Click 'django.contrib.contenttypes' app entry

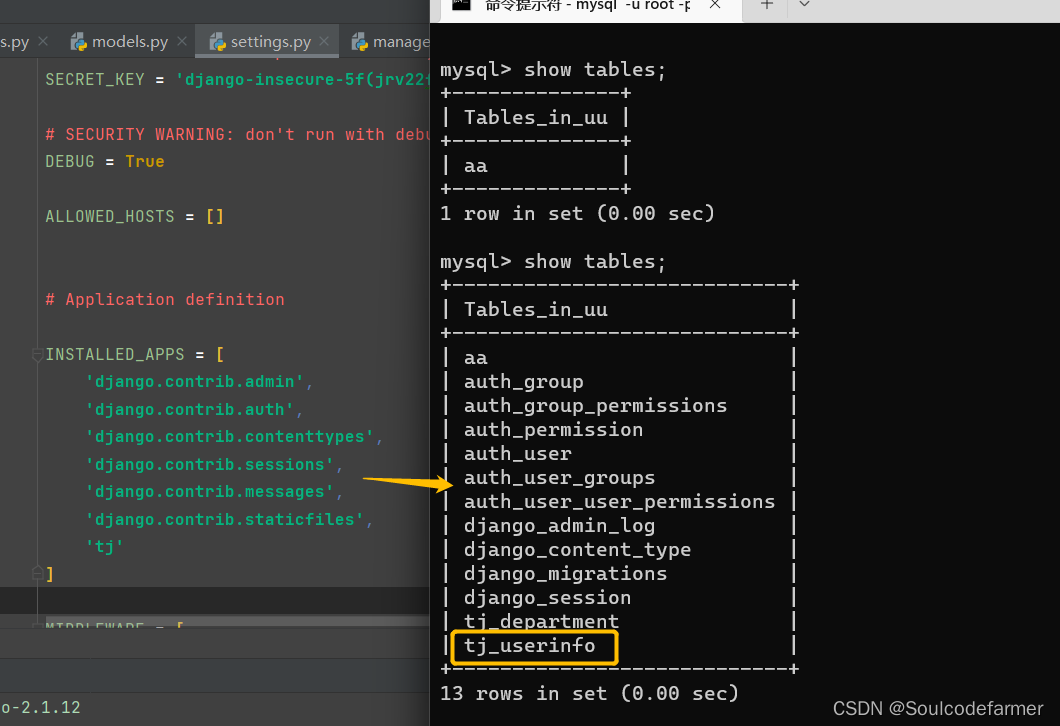[x=230, y=437]
